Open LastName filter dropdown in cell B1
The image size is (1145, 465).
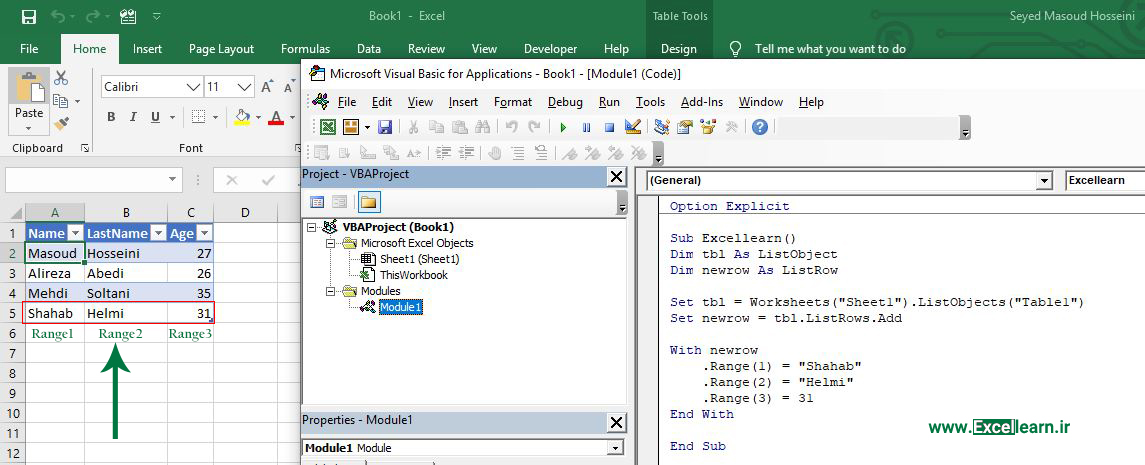158,234
